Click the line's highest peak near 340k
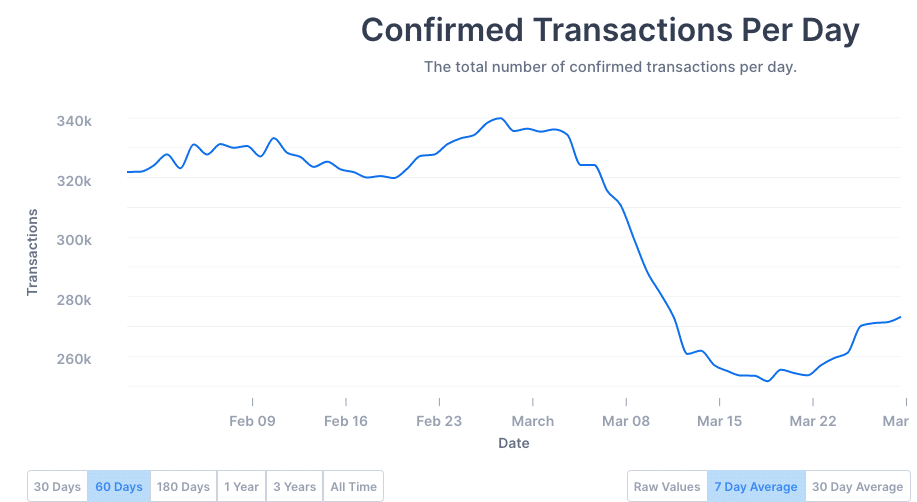The height and width of the screenshot is (502, 917). tap(500, 119)
